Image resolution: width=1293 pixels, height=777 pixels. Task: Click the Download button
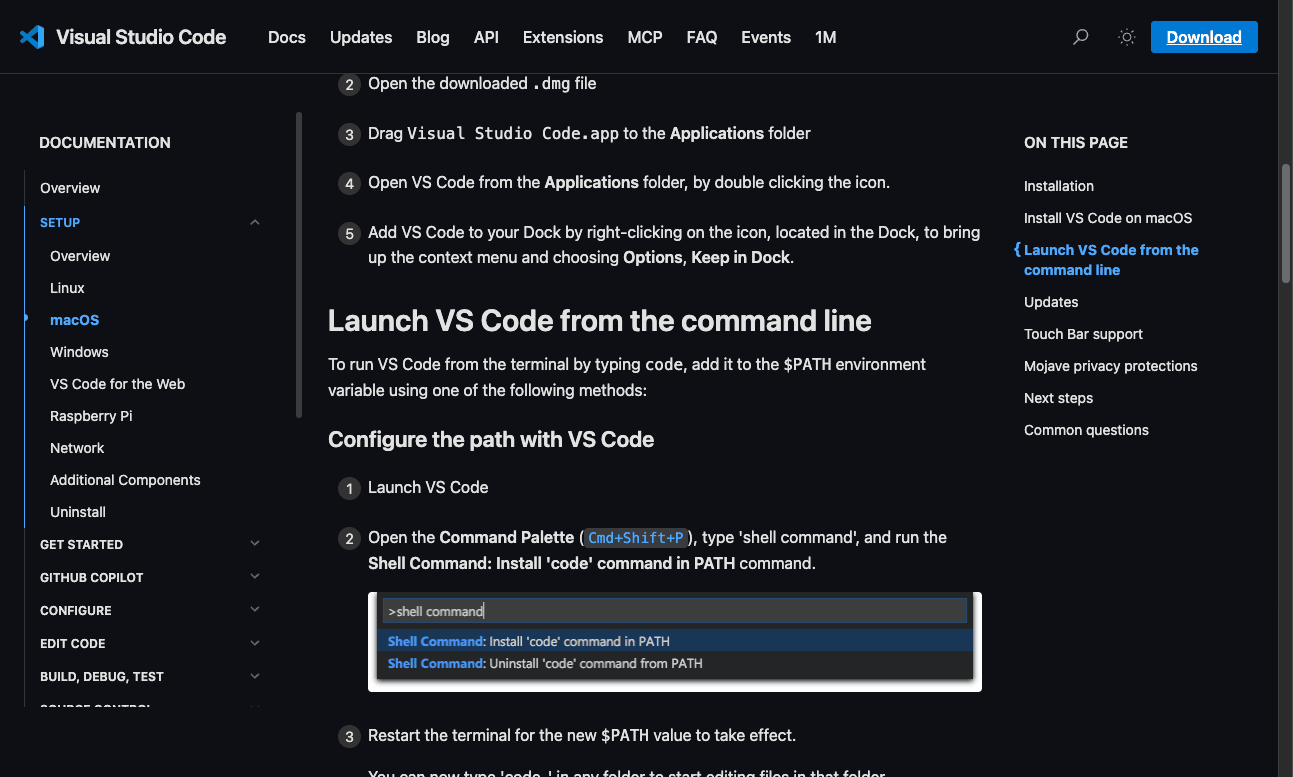[x=1204, y=37]
